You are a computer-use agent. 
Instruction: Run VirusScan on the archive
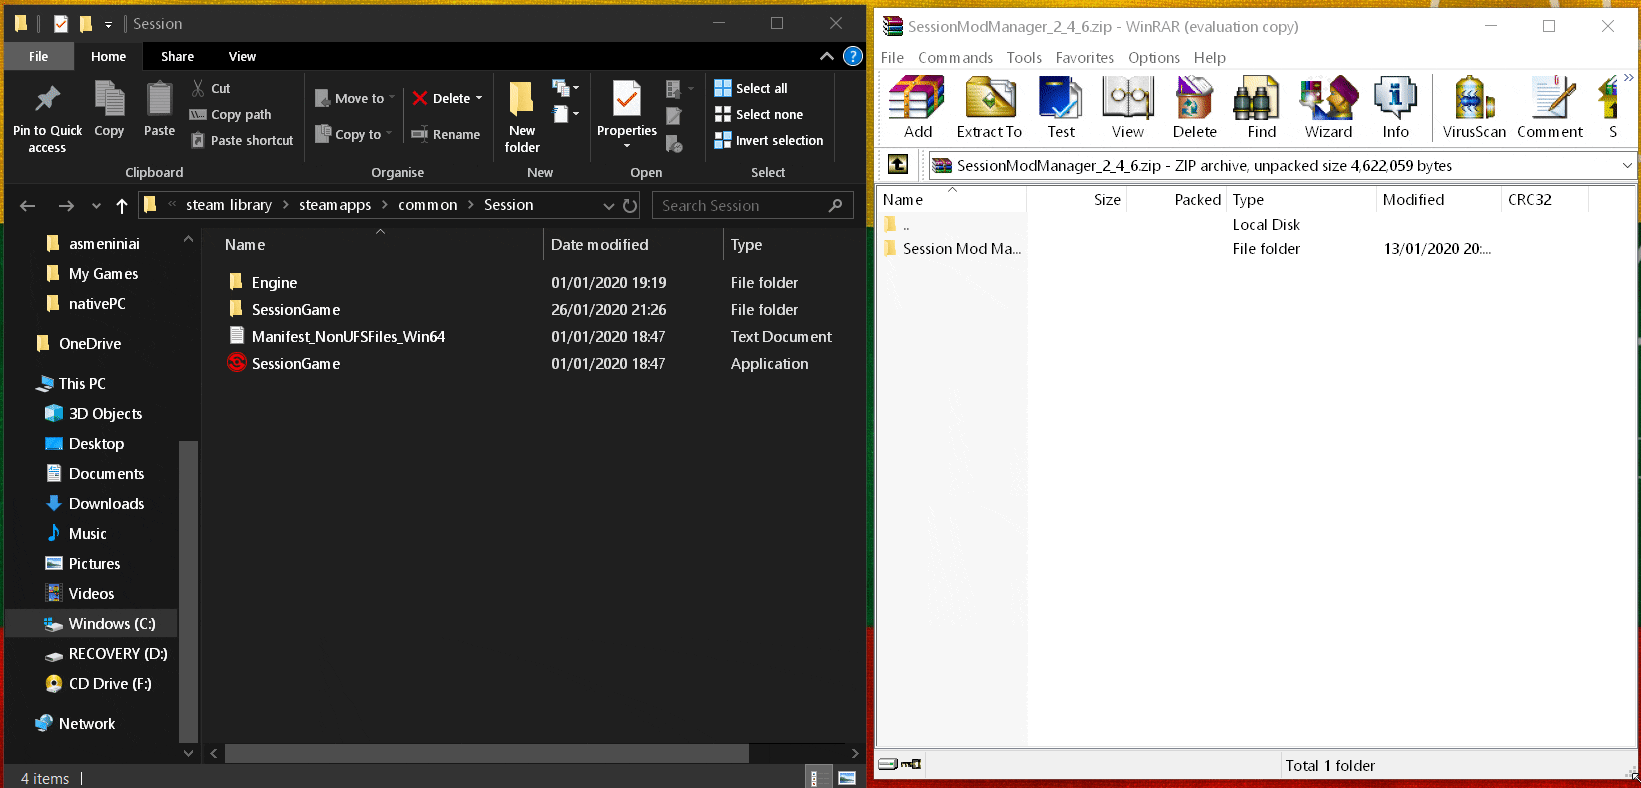pyautogui.click(x=1474, y=107)
